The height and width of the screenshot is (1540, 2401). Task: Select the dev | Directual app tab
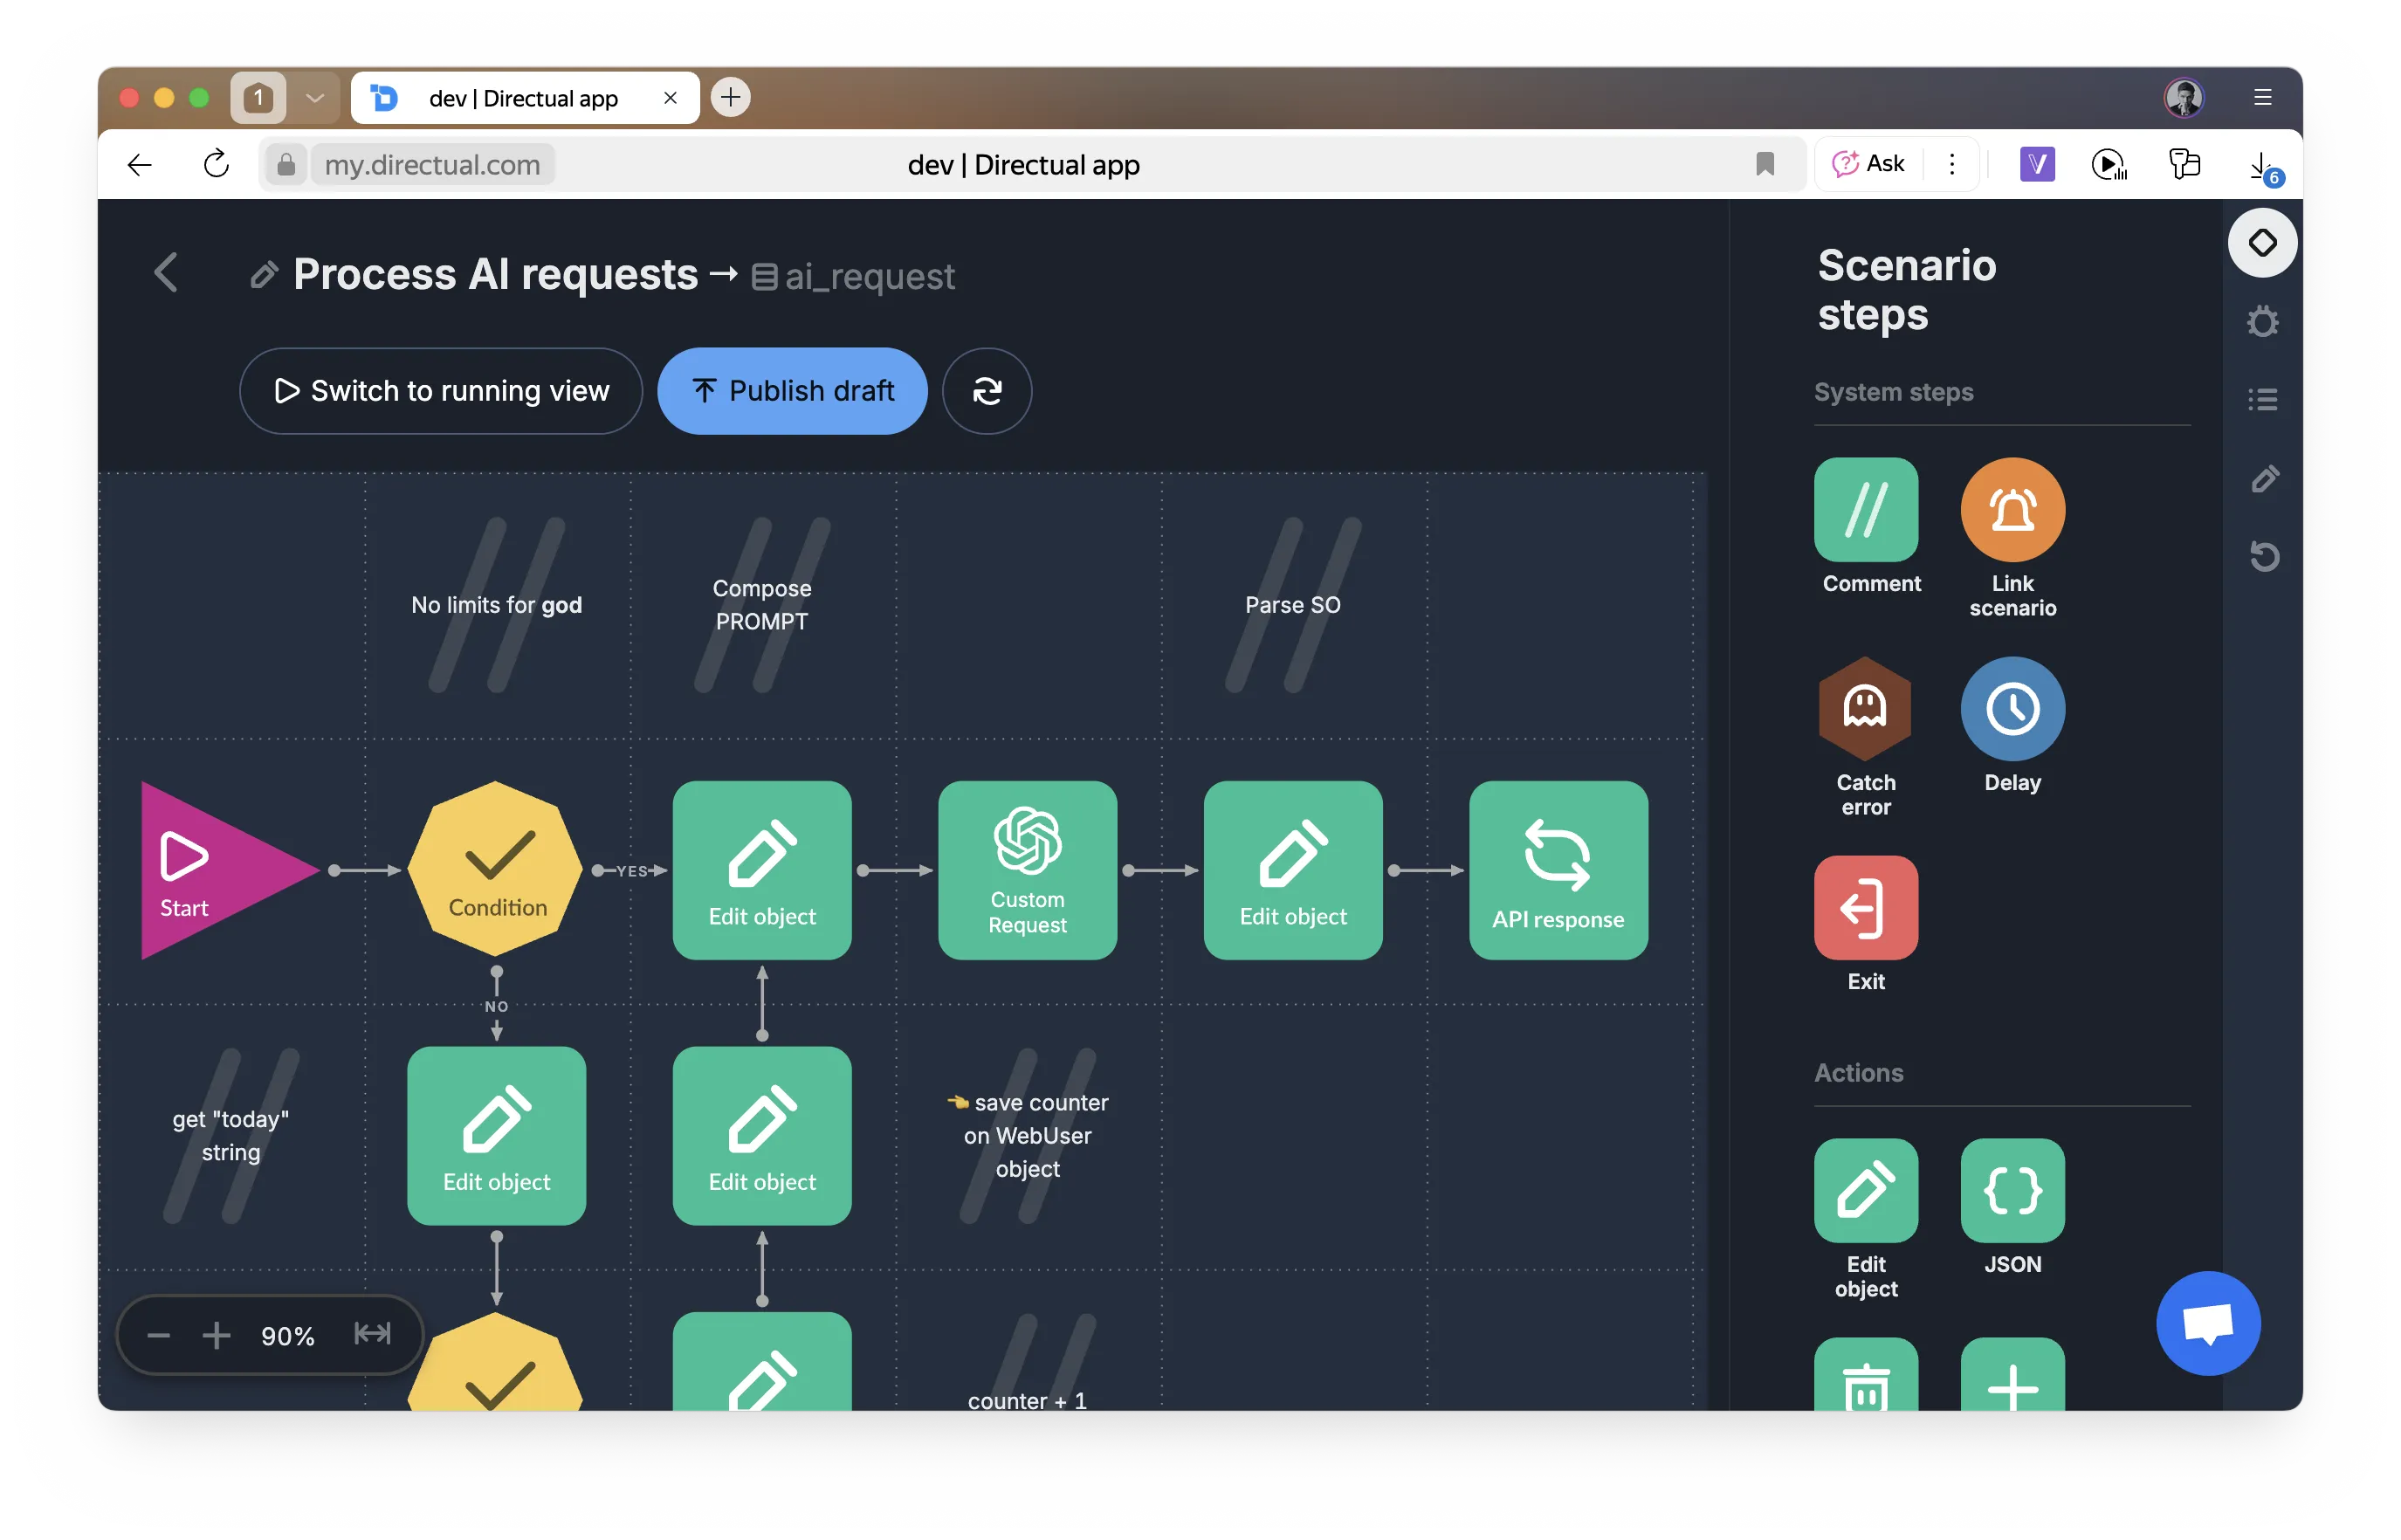[x=523, y=98]
